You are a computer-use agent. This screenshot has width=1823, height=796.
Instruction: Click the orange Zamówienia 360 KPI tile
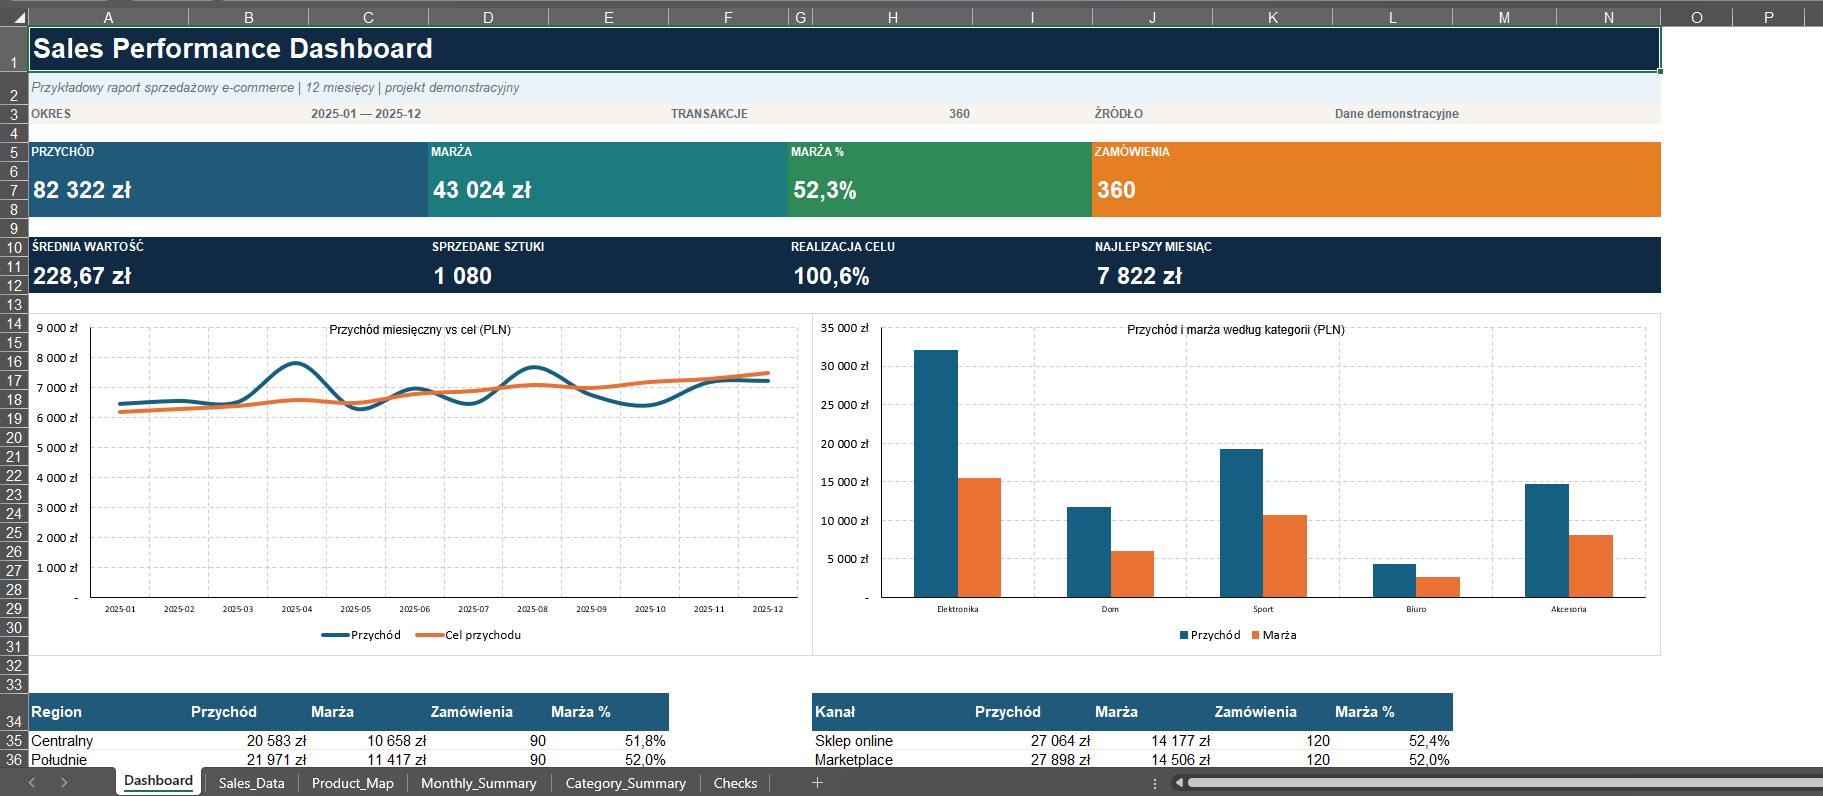click(x=1376, y=179)
